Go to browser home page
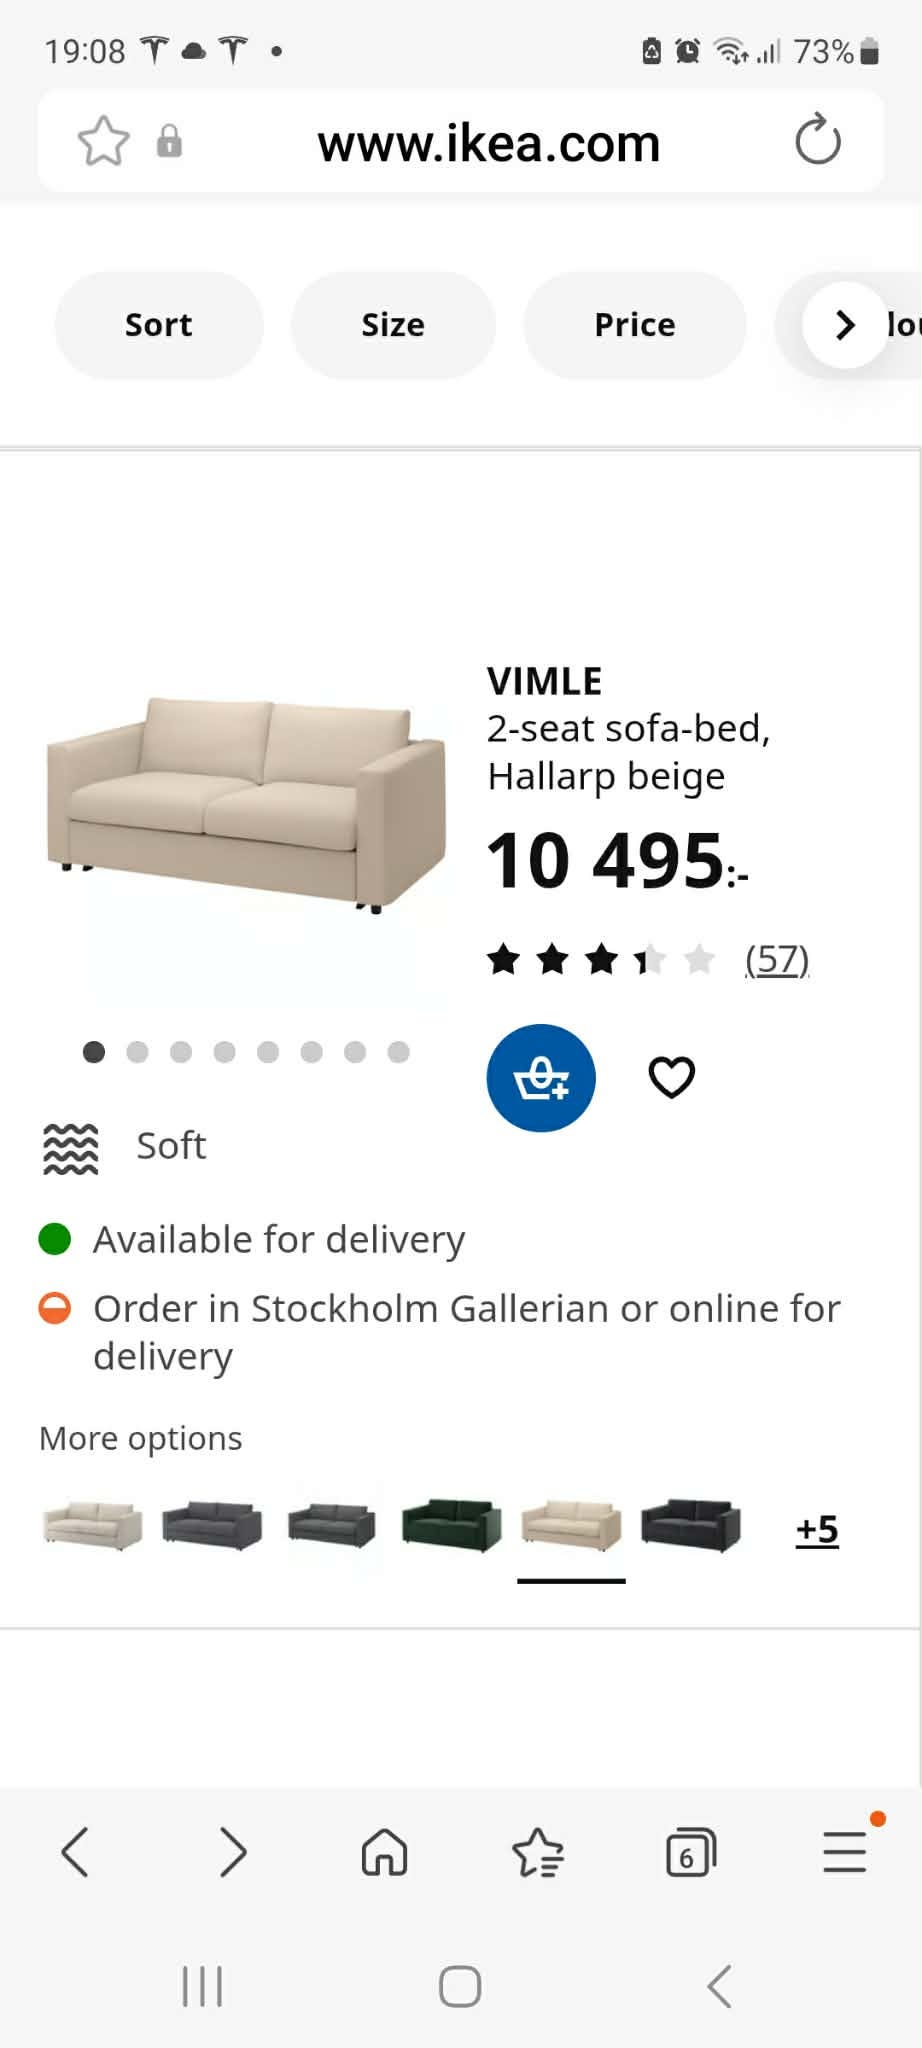Screen dimensions: 922x2048 click(384, 1852)
